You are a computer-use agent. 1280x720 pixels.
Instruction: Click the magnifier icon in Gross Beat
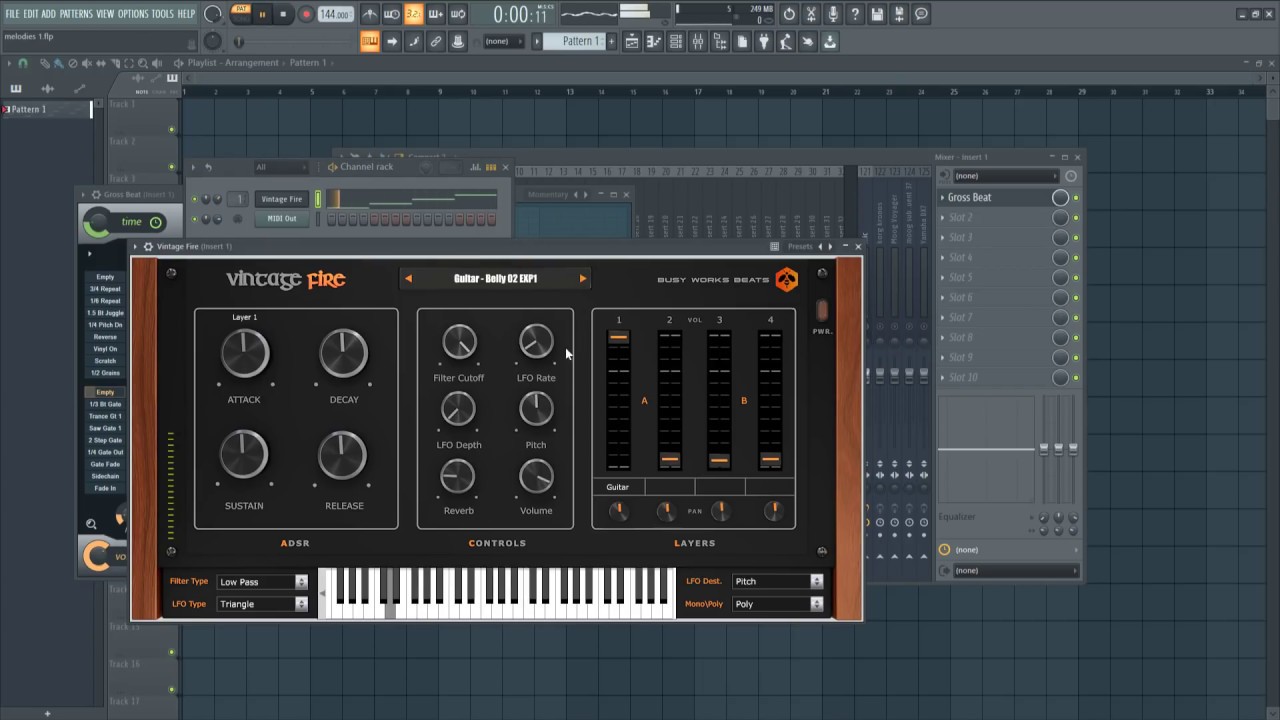[x=91, y=524]
